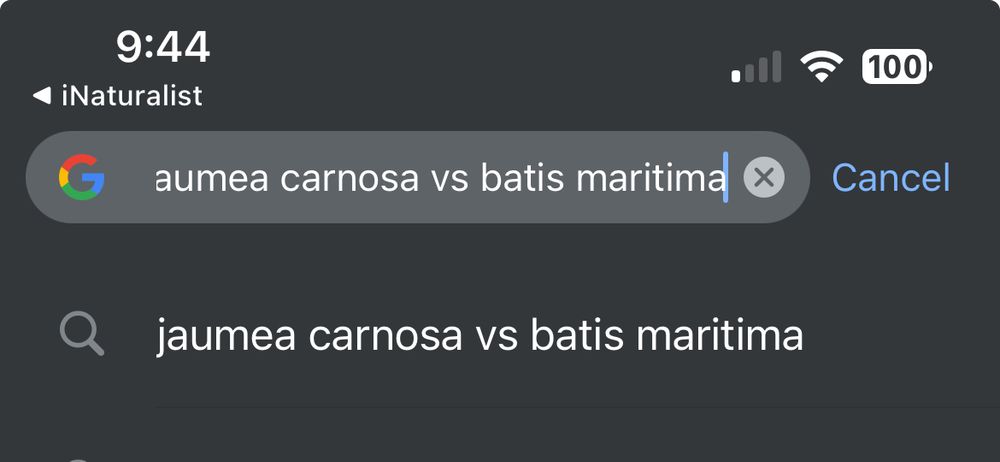Screen dimensions: 1000x462
Task: Tap the Google logo icon
Action: click(x=81, y=178)
